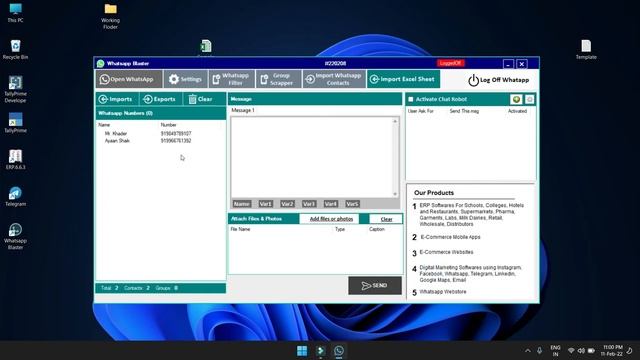The width and height of the screenshot is (640, 360).
Task: Minimize the Whatsapp Blaster window
Action: 508,64
